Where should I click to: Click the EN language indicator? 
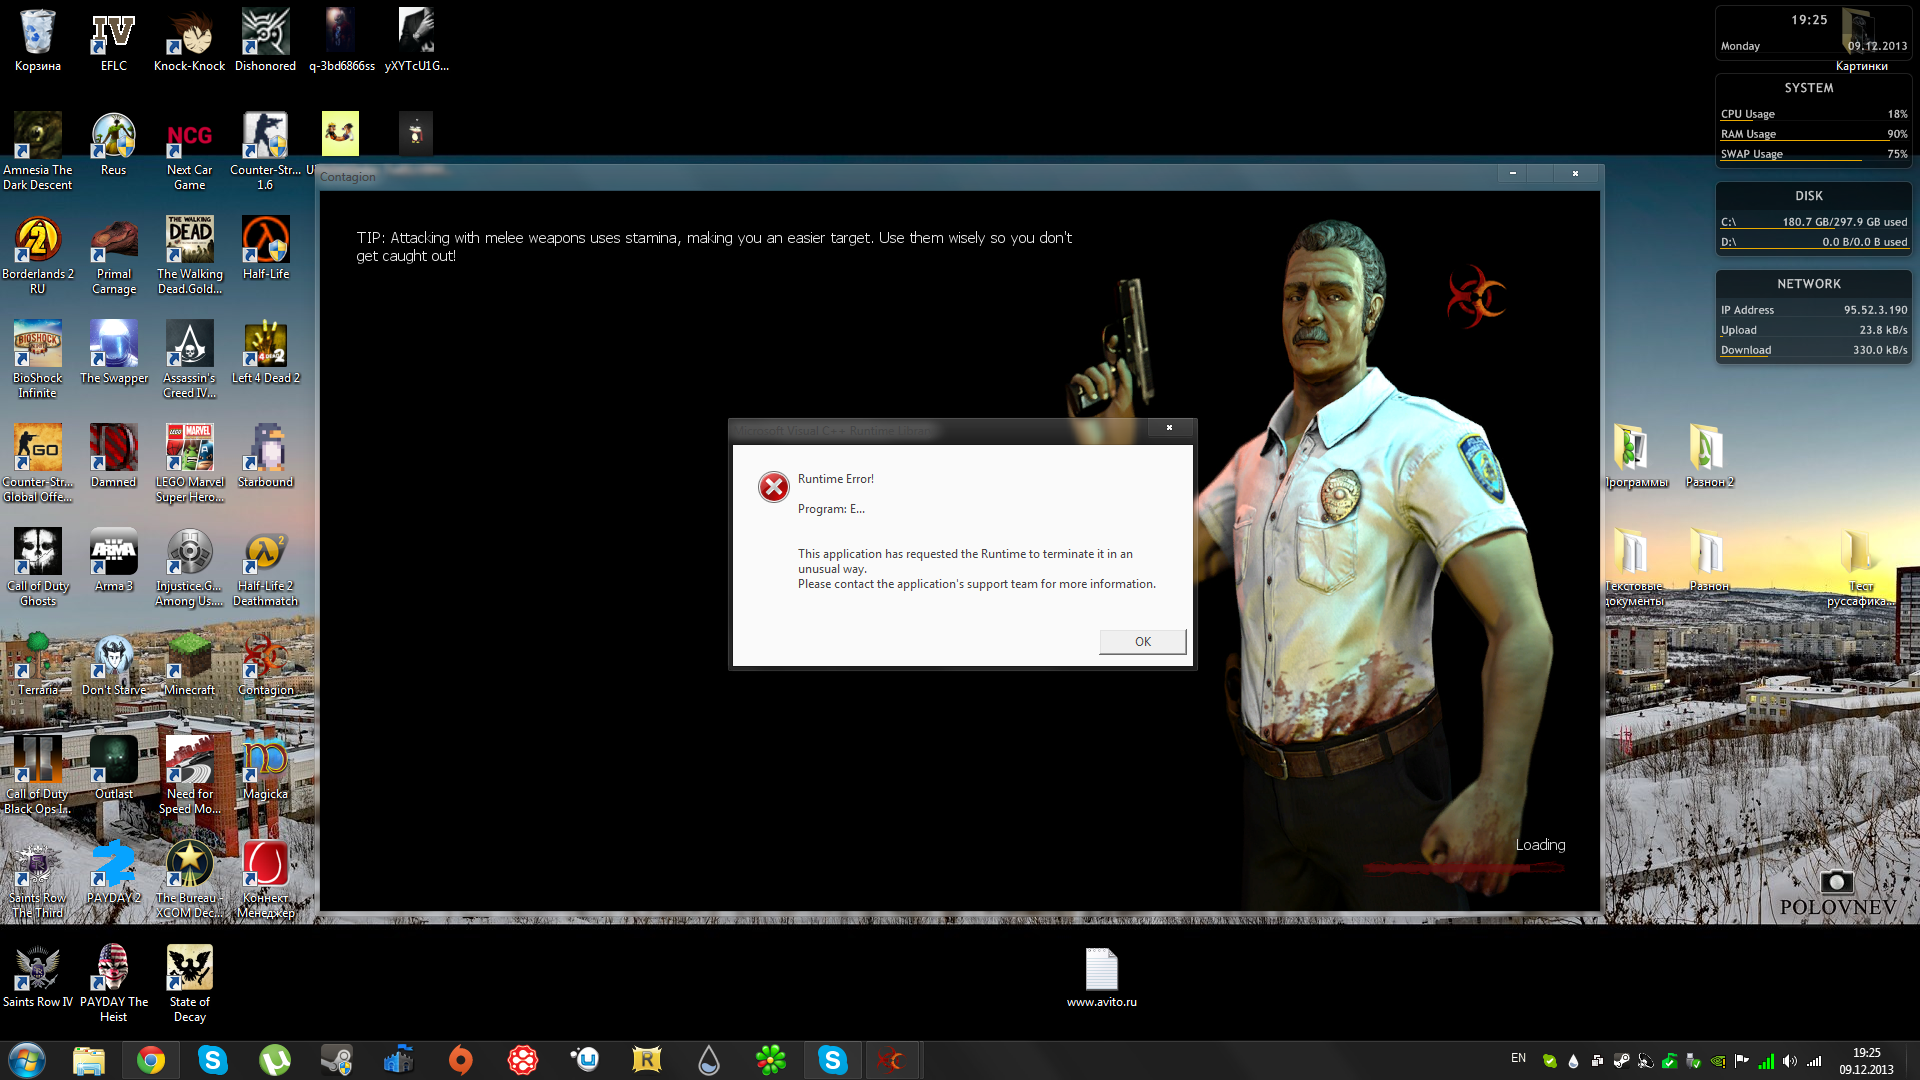click(x=1518, y=1058)
